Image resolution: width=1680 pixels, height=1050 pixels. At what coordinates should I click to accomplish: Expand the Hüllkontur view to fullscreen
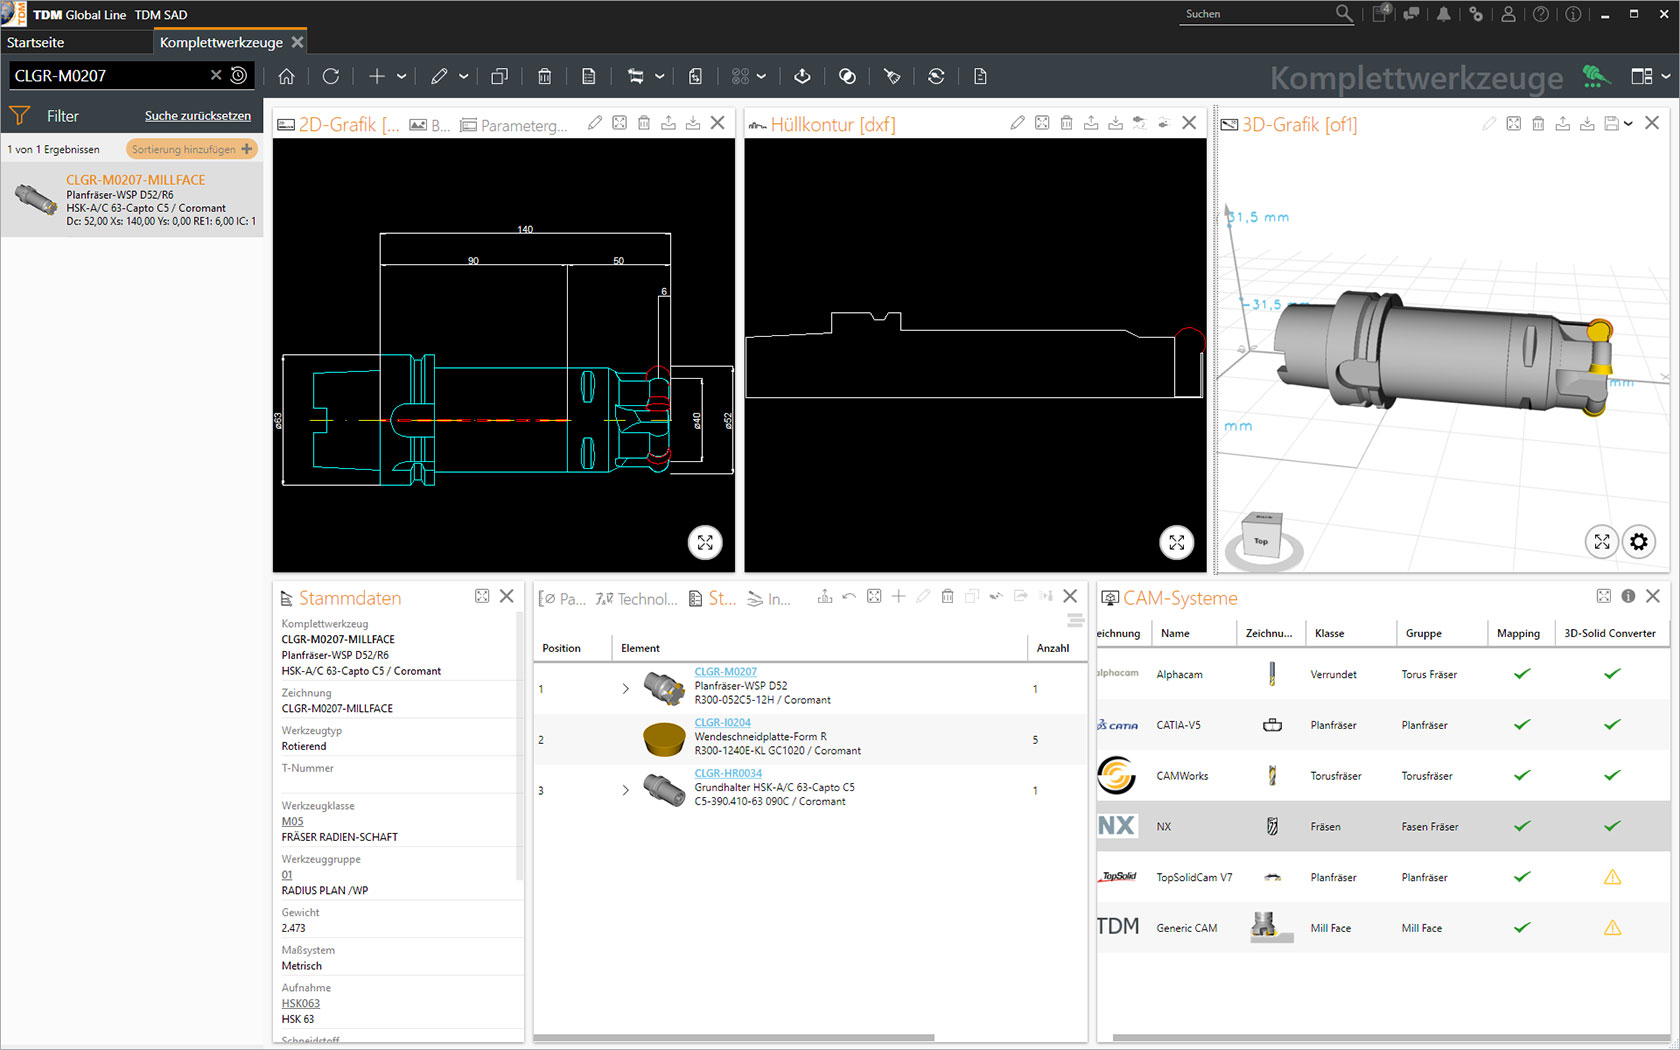point(1177,542)
